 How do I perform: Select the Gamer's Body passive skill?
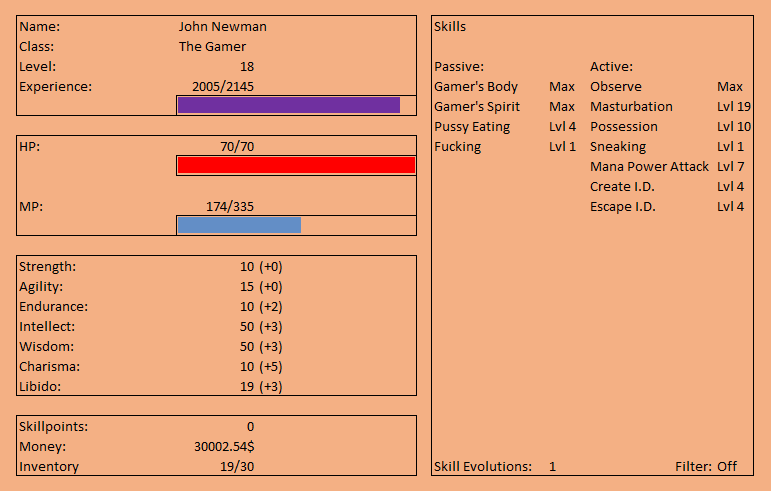(476, 87)
